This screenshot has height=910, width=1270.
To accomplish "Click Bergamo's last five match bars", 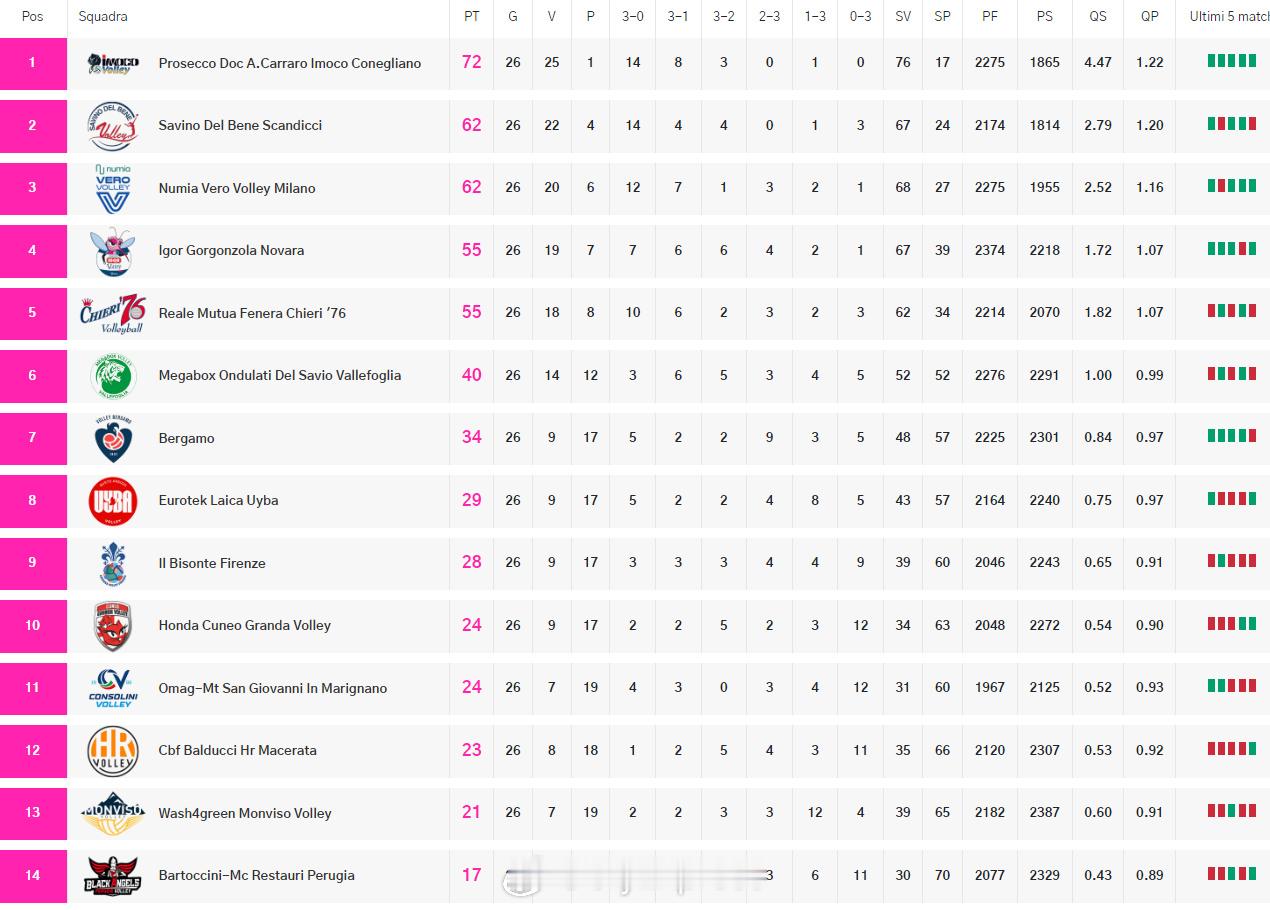I will point(1232,436).
